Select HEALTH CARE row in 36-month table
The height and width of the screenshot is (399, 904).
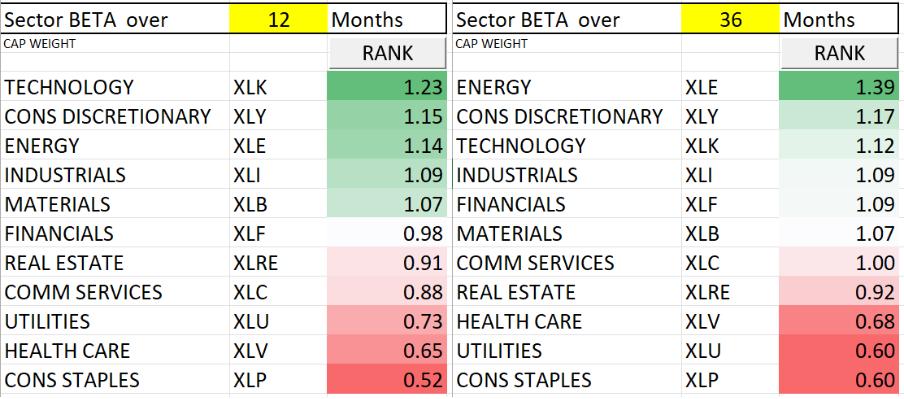(676, 321)
